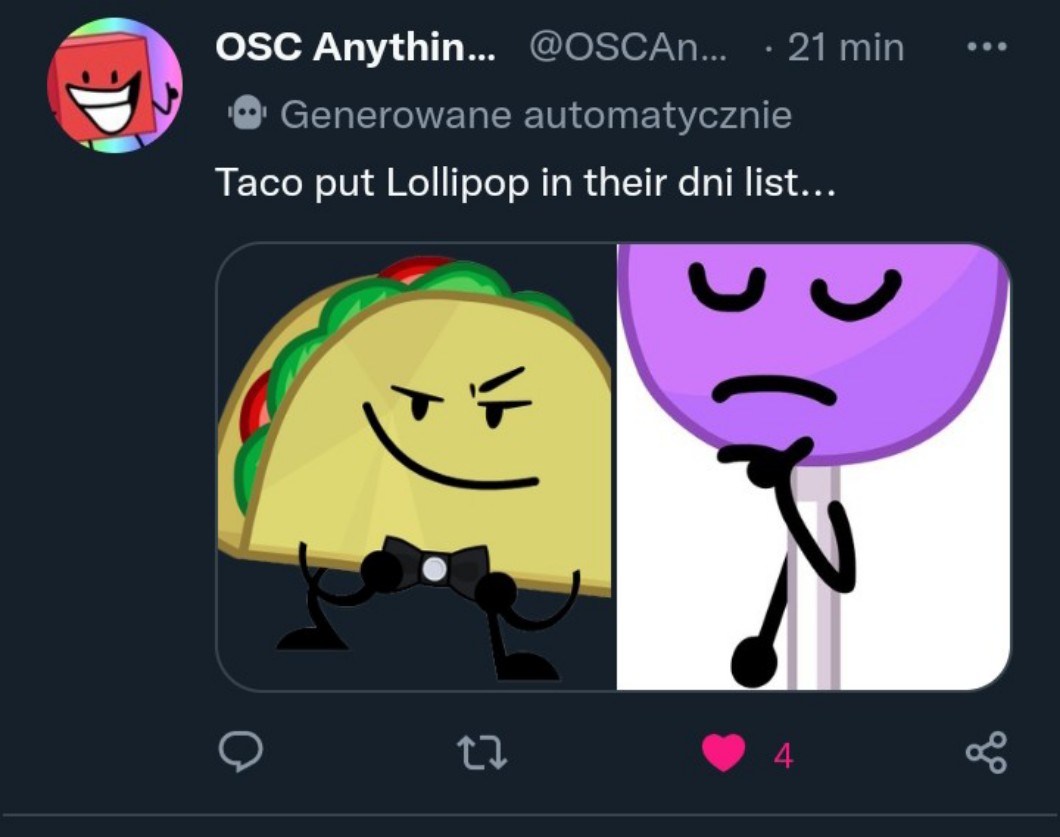Click Taco's black bow tie in the image
This screenshot has width=1060, height=837.
point(434,569)
